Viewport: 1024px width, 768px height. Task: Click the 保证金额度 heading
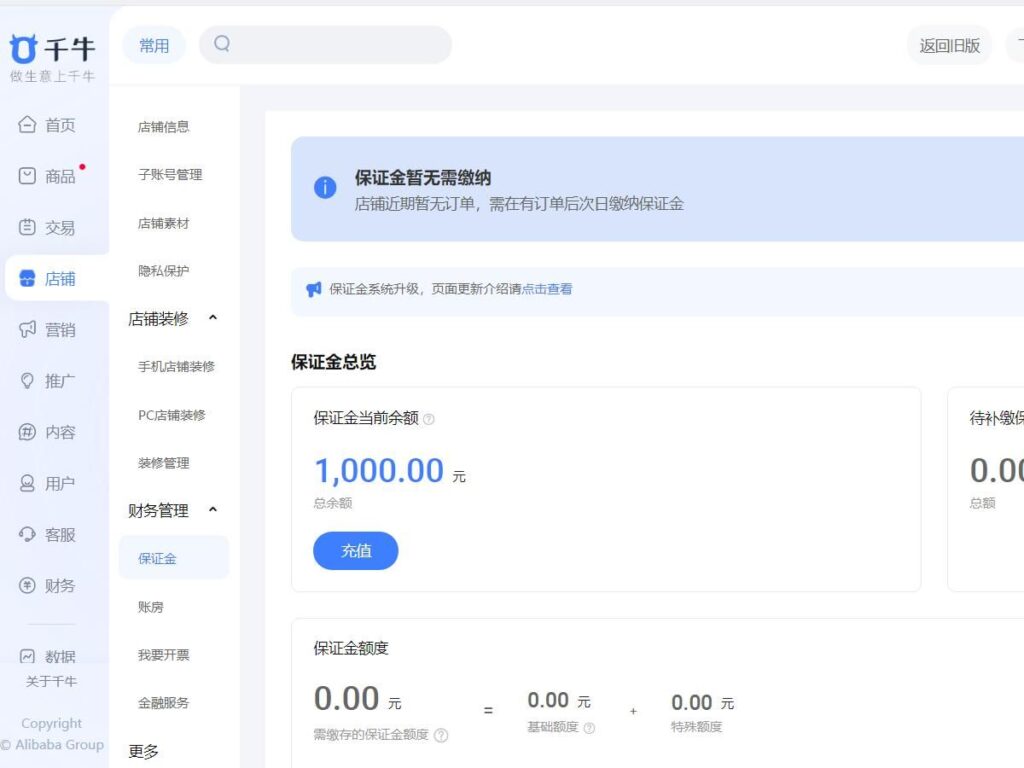[351, 648]
